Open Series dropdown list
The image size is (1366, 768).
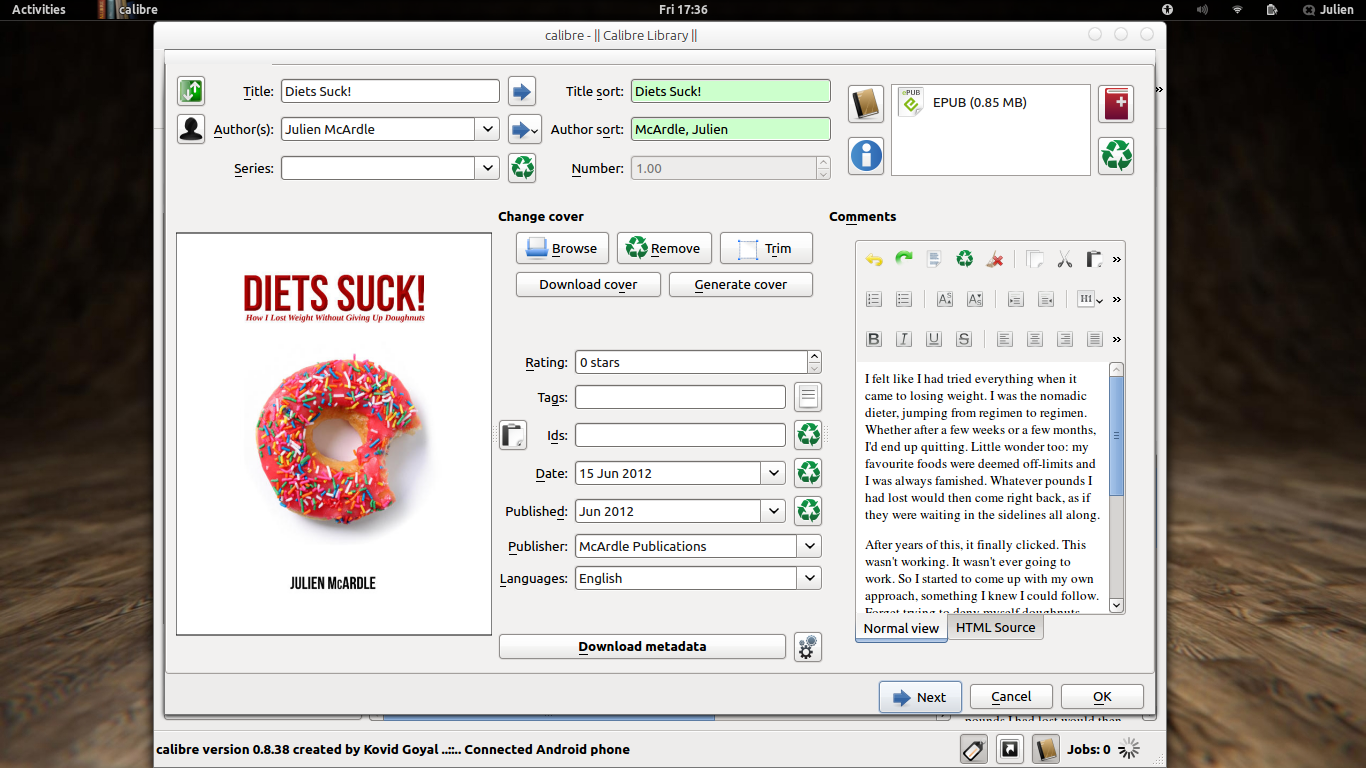pyautogui.click(x=487, y=167)
